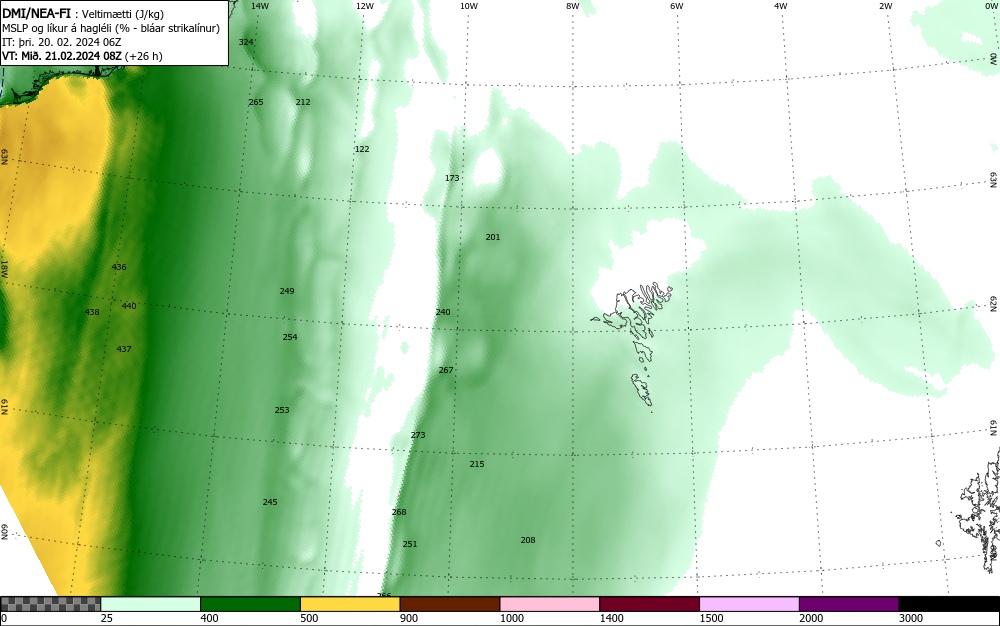
Task: Click the legend scale number 400
Action: [x=209, y=618]
